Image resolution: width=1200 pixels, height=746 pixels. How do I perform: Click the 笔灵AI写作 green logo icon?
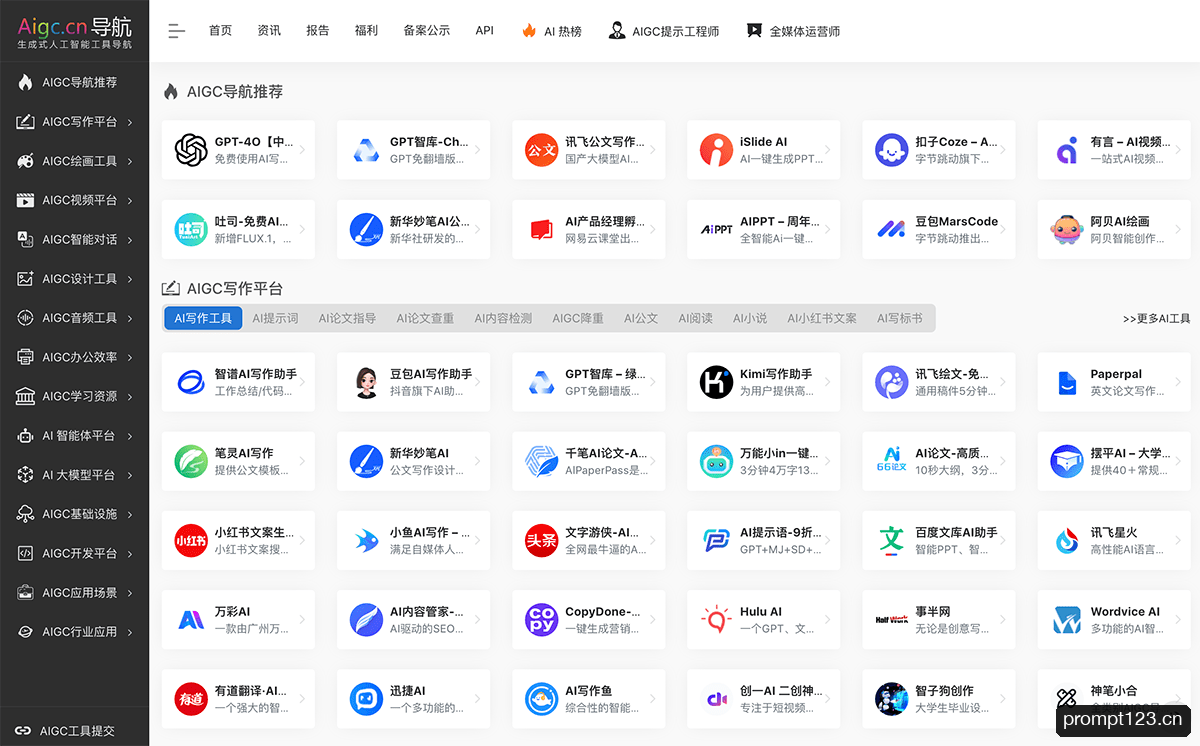(x=191, y=461)
